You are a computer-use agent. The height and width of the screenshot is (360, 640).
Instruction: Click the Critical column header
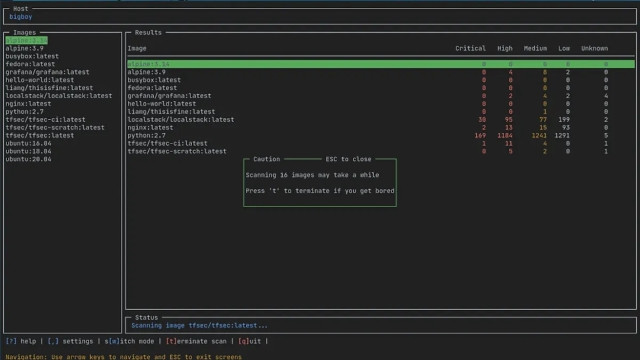click(x=470, y=48)
